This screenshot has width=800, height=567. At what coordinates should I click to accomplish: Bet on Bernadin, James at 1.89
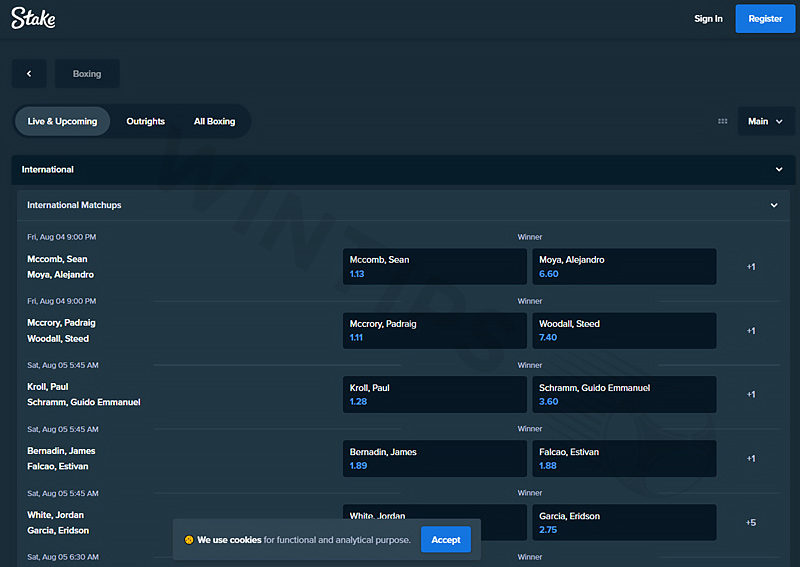[435, 459]
